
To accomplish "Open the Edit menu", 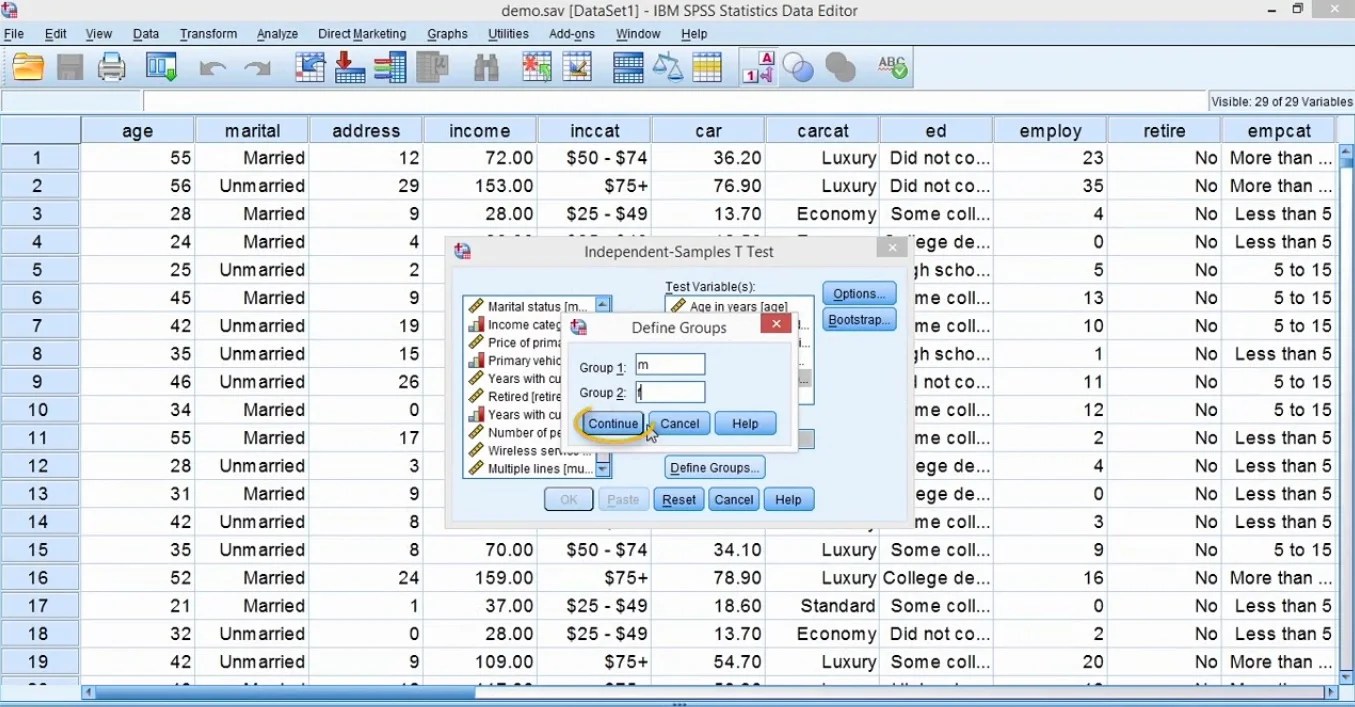I will click(x=56, y=34).
